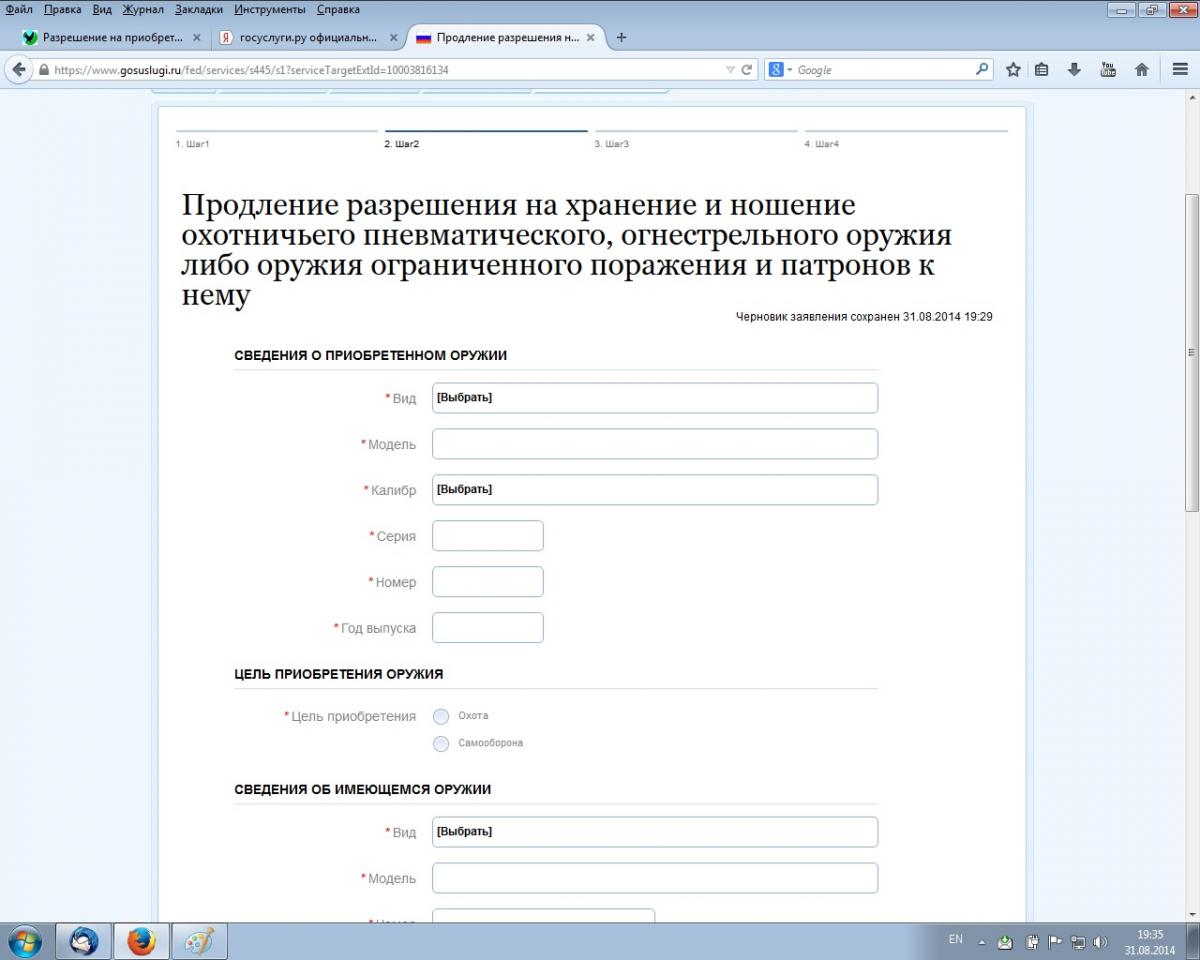Open the Закладки menu
1200x960 pixels.
pos(198,9)
